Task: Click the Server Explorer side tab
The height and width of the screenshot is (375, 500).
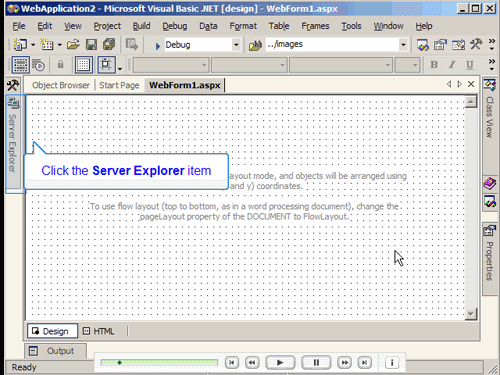Action: (13, 142)
